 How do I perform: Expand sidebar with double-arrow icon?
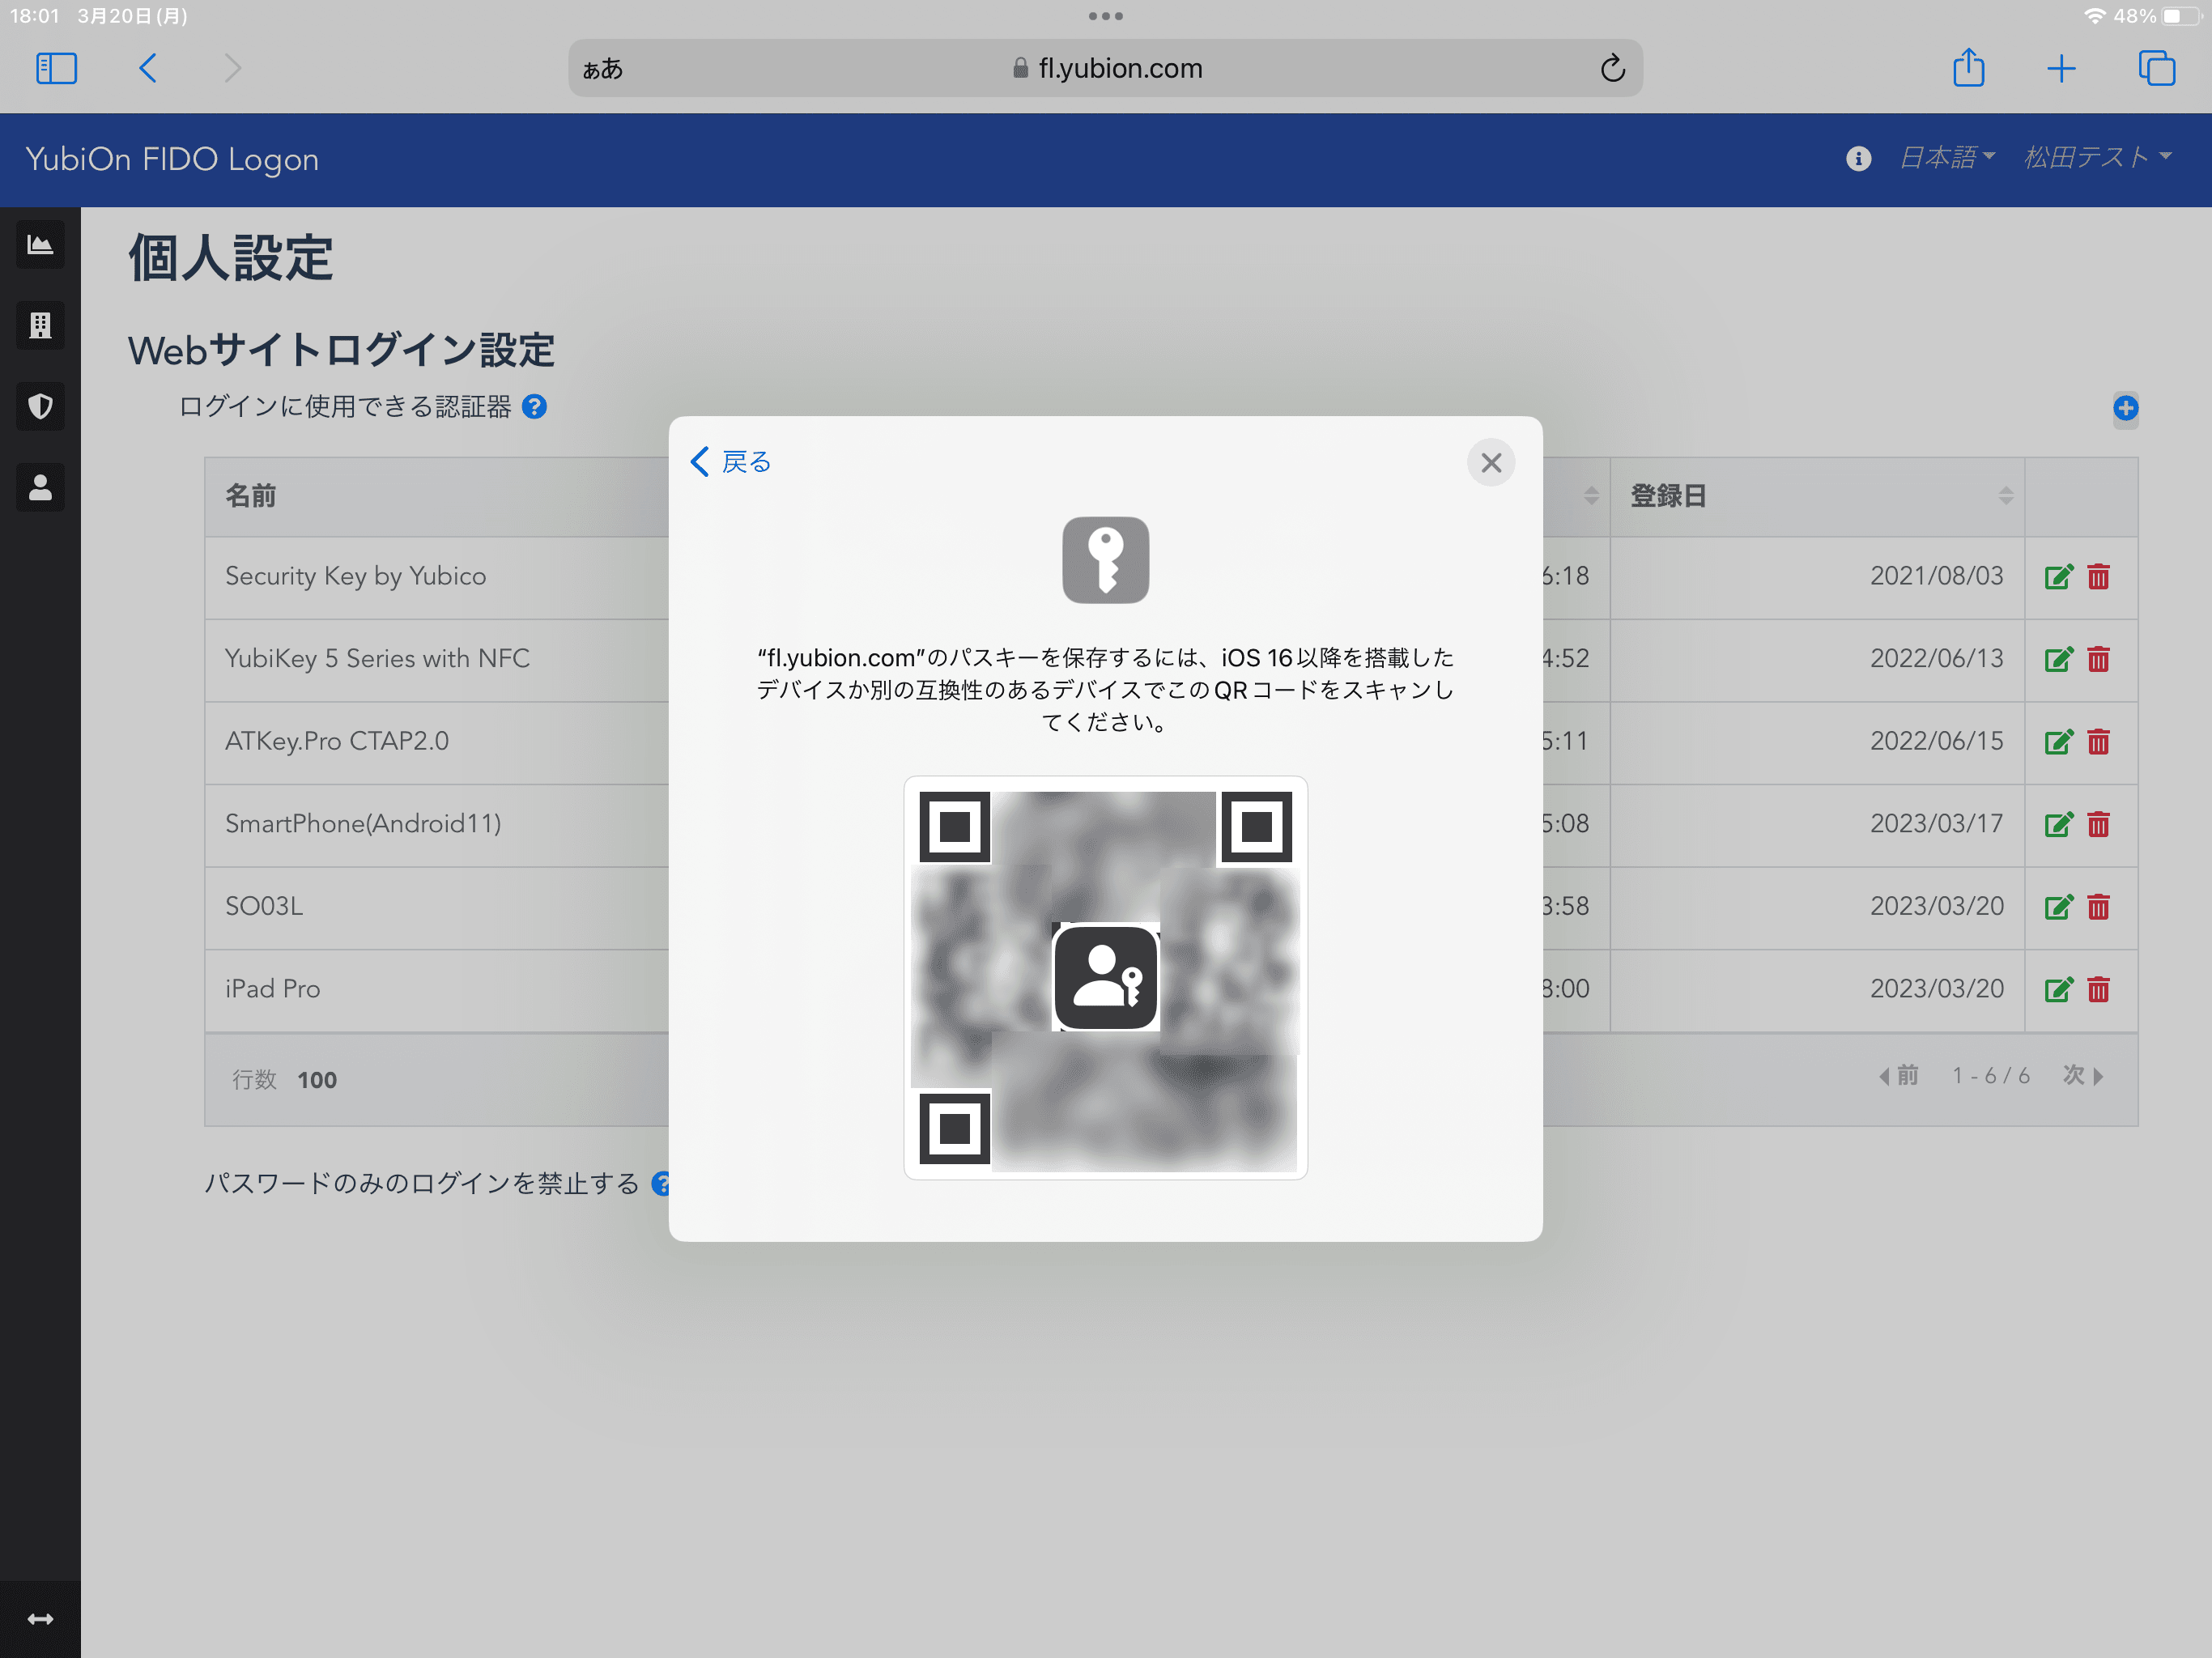40,1618
